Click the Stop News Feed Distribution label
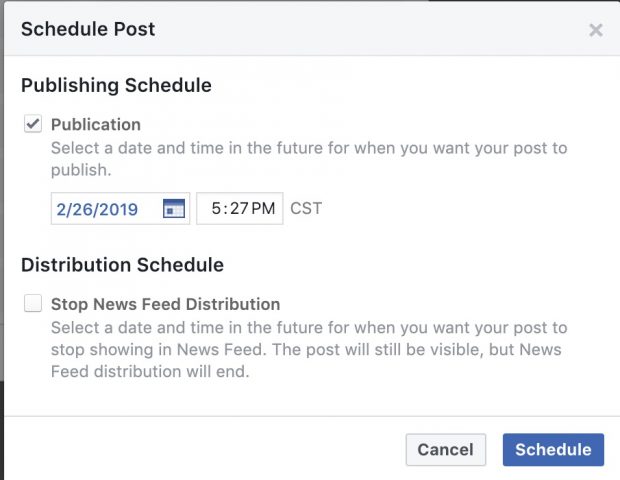This screenshot has height=480, width=620. 165,304
